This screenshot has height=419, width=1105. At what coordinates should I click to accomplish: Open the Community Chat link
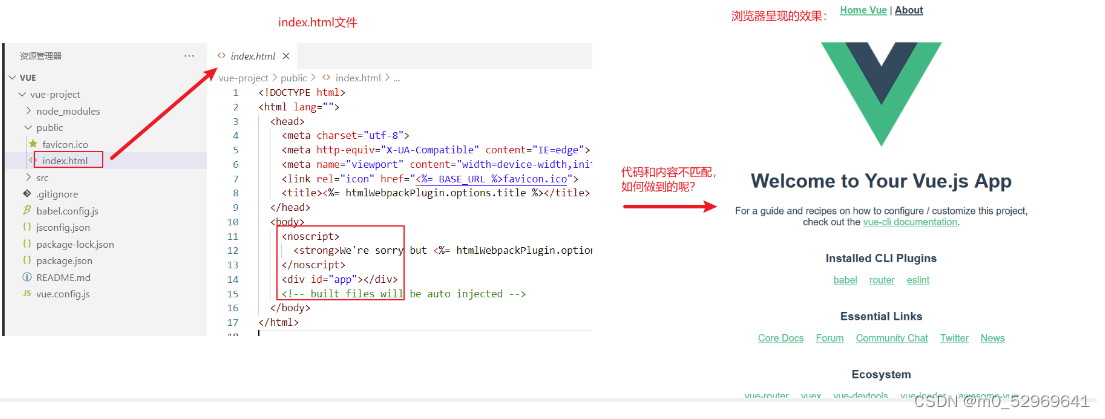click(x=891, y=338)
